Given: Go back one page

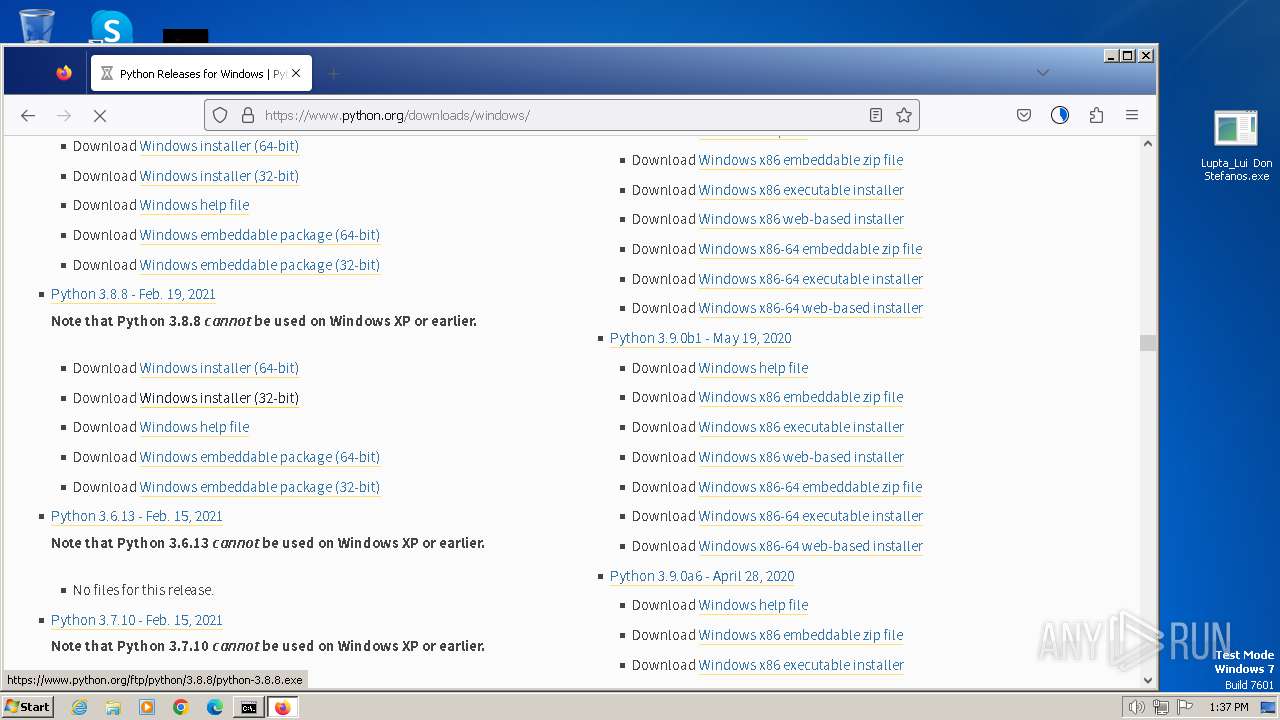Looking at the screenshot, I should click(28, 115).
